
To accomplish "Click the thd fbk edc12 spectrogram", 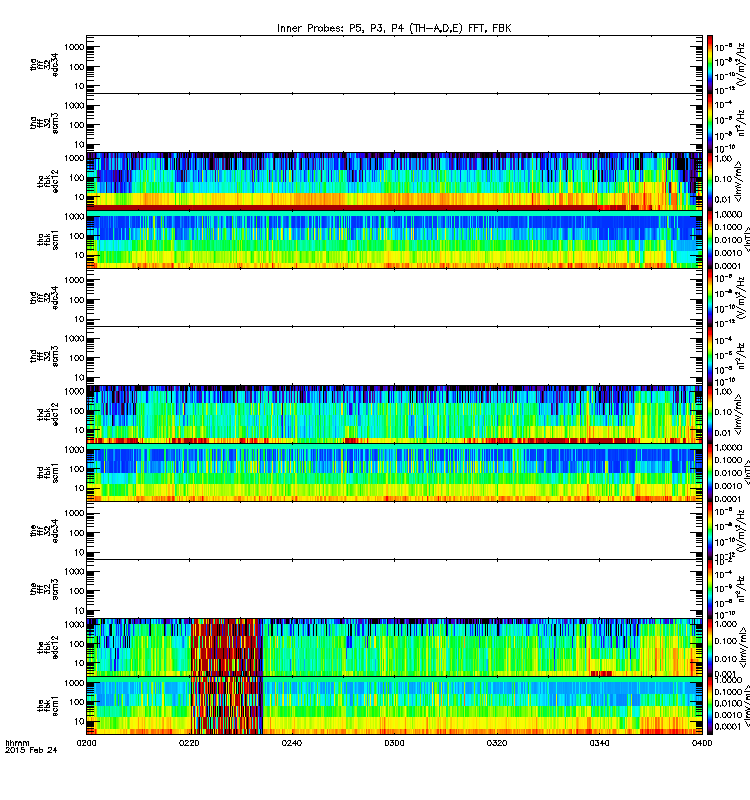I will tap(394, 414).
